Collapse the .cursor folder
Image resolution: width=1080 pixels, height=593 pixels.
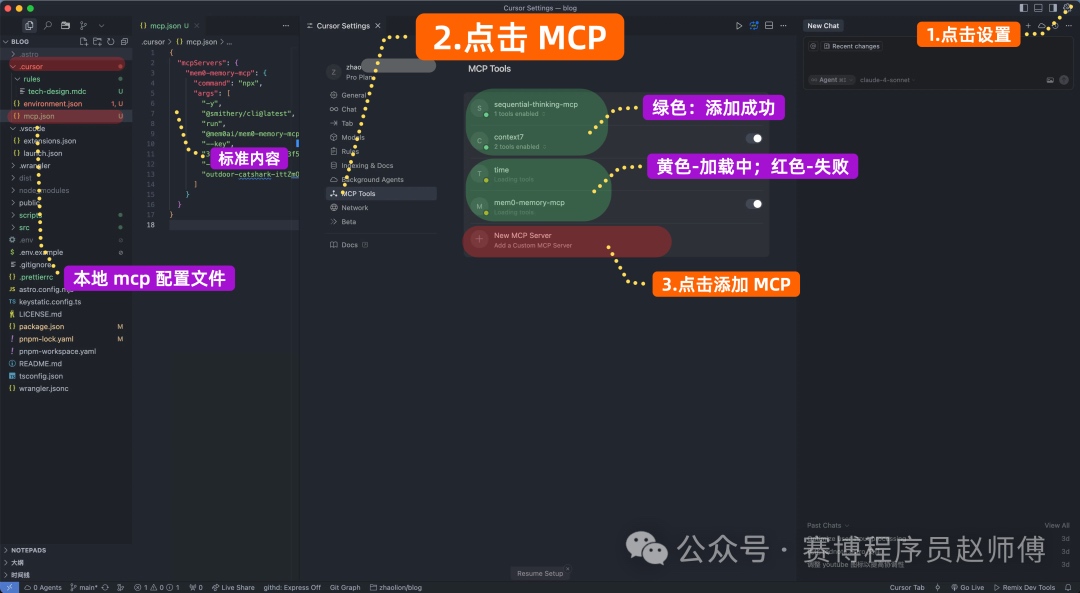click(13, 66)
